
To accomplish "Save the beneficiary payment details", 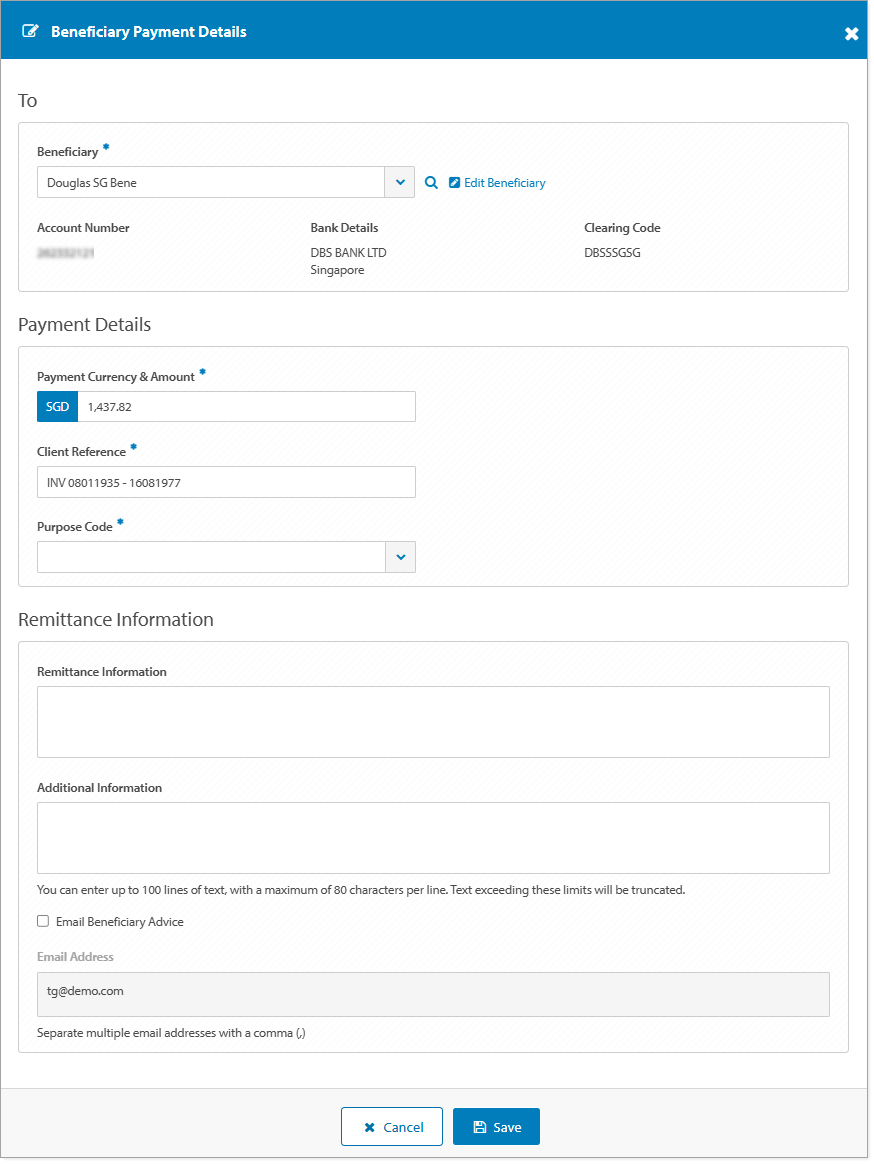I will click(x=496, y=1126).
